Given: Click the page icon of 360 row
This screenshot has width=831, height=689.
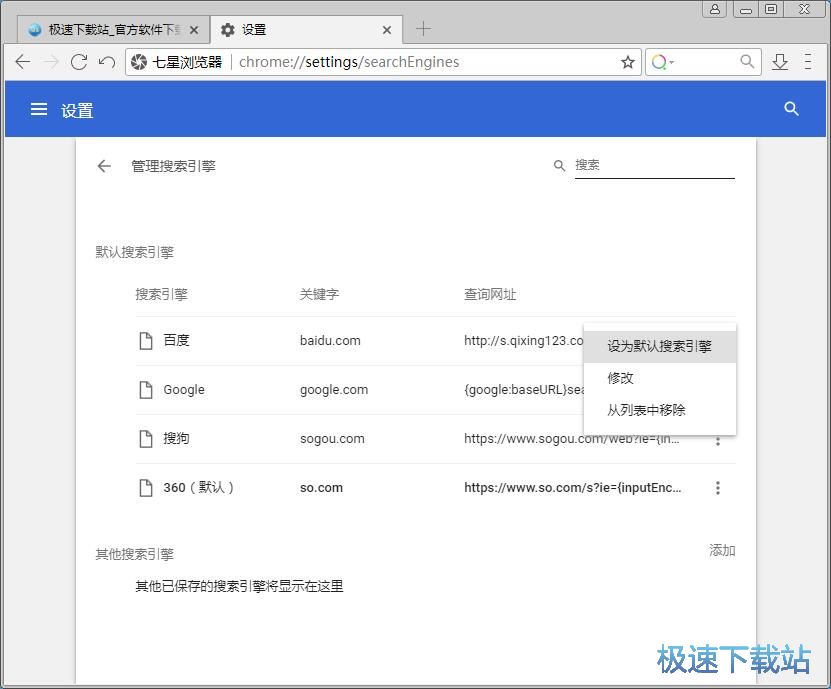Looking at the screenshot, I should pos(146,488).
